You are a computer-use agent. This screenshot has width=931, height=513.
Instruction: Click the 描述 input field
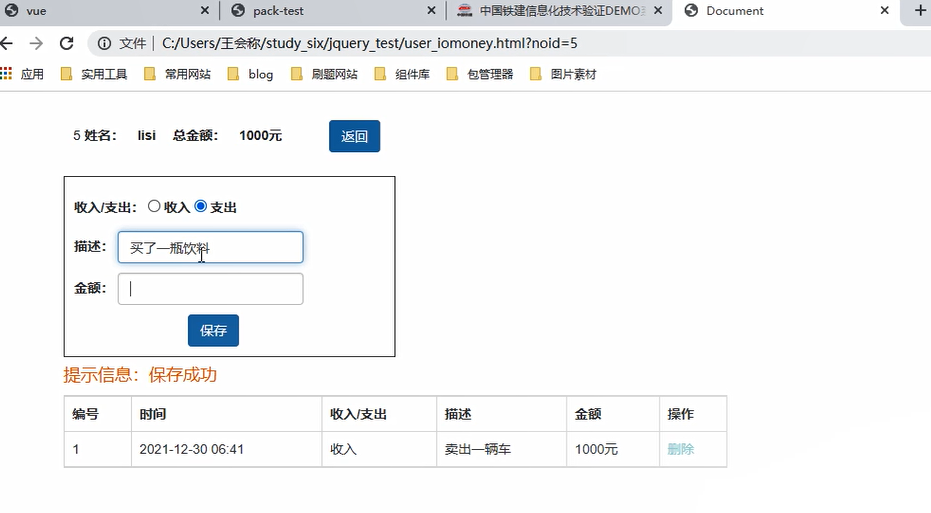click(211, 247)
